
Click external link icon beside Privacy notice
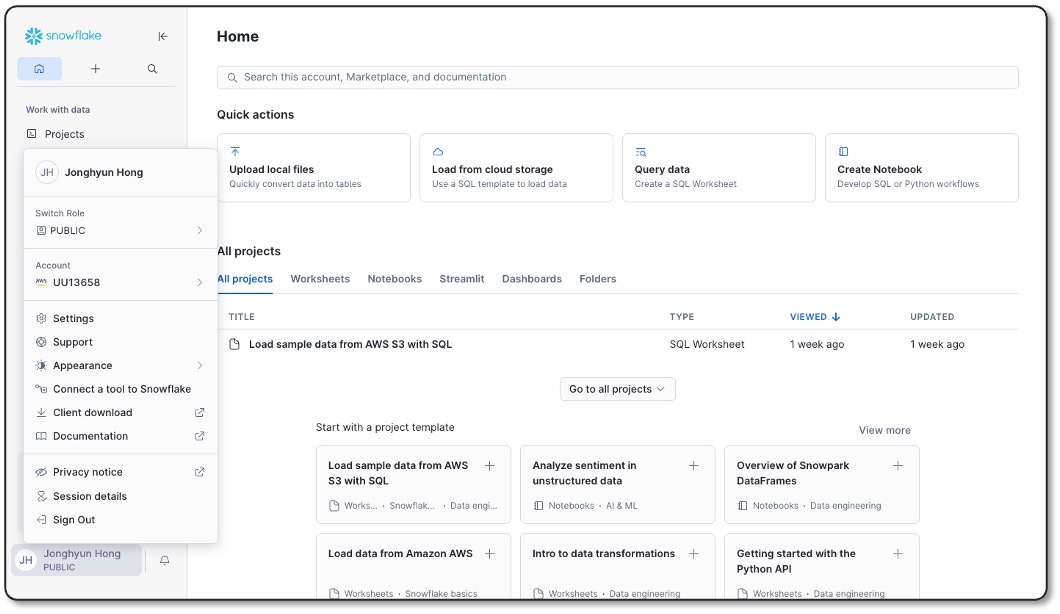click(199, 472)
